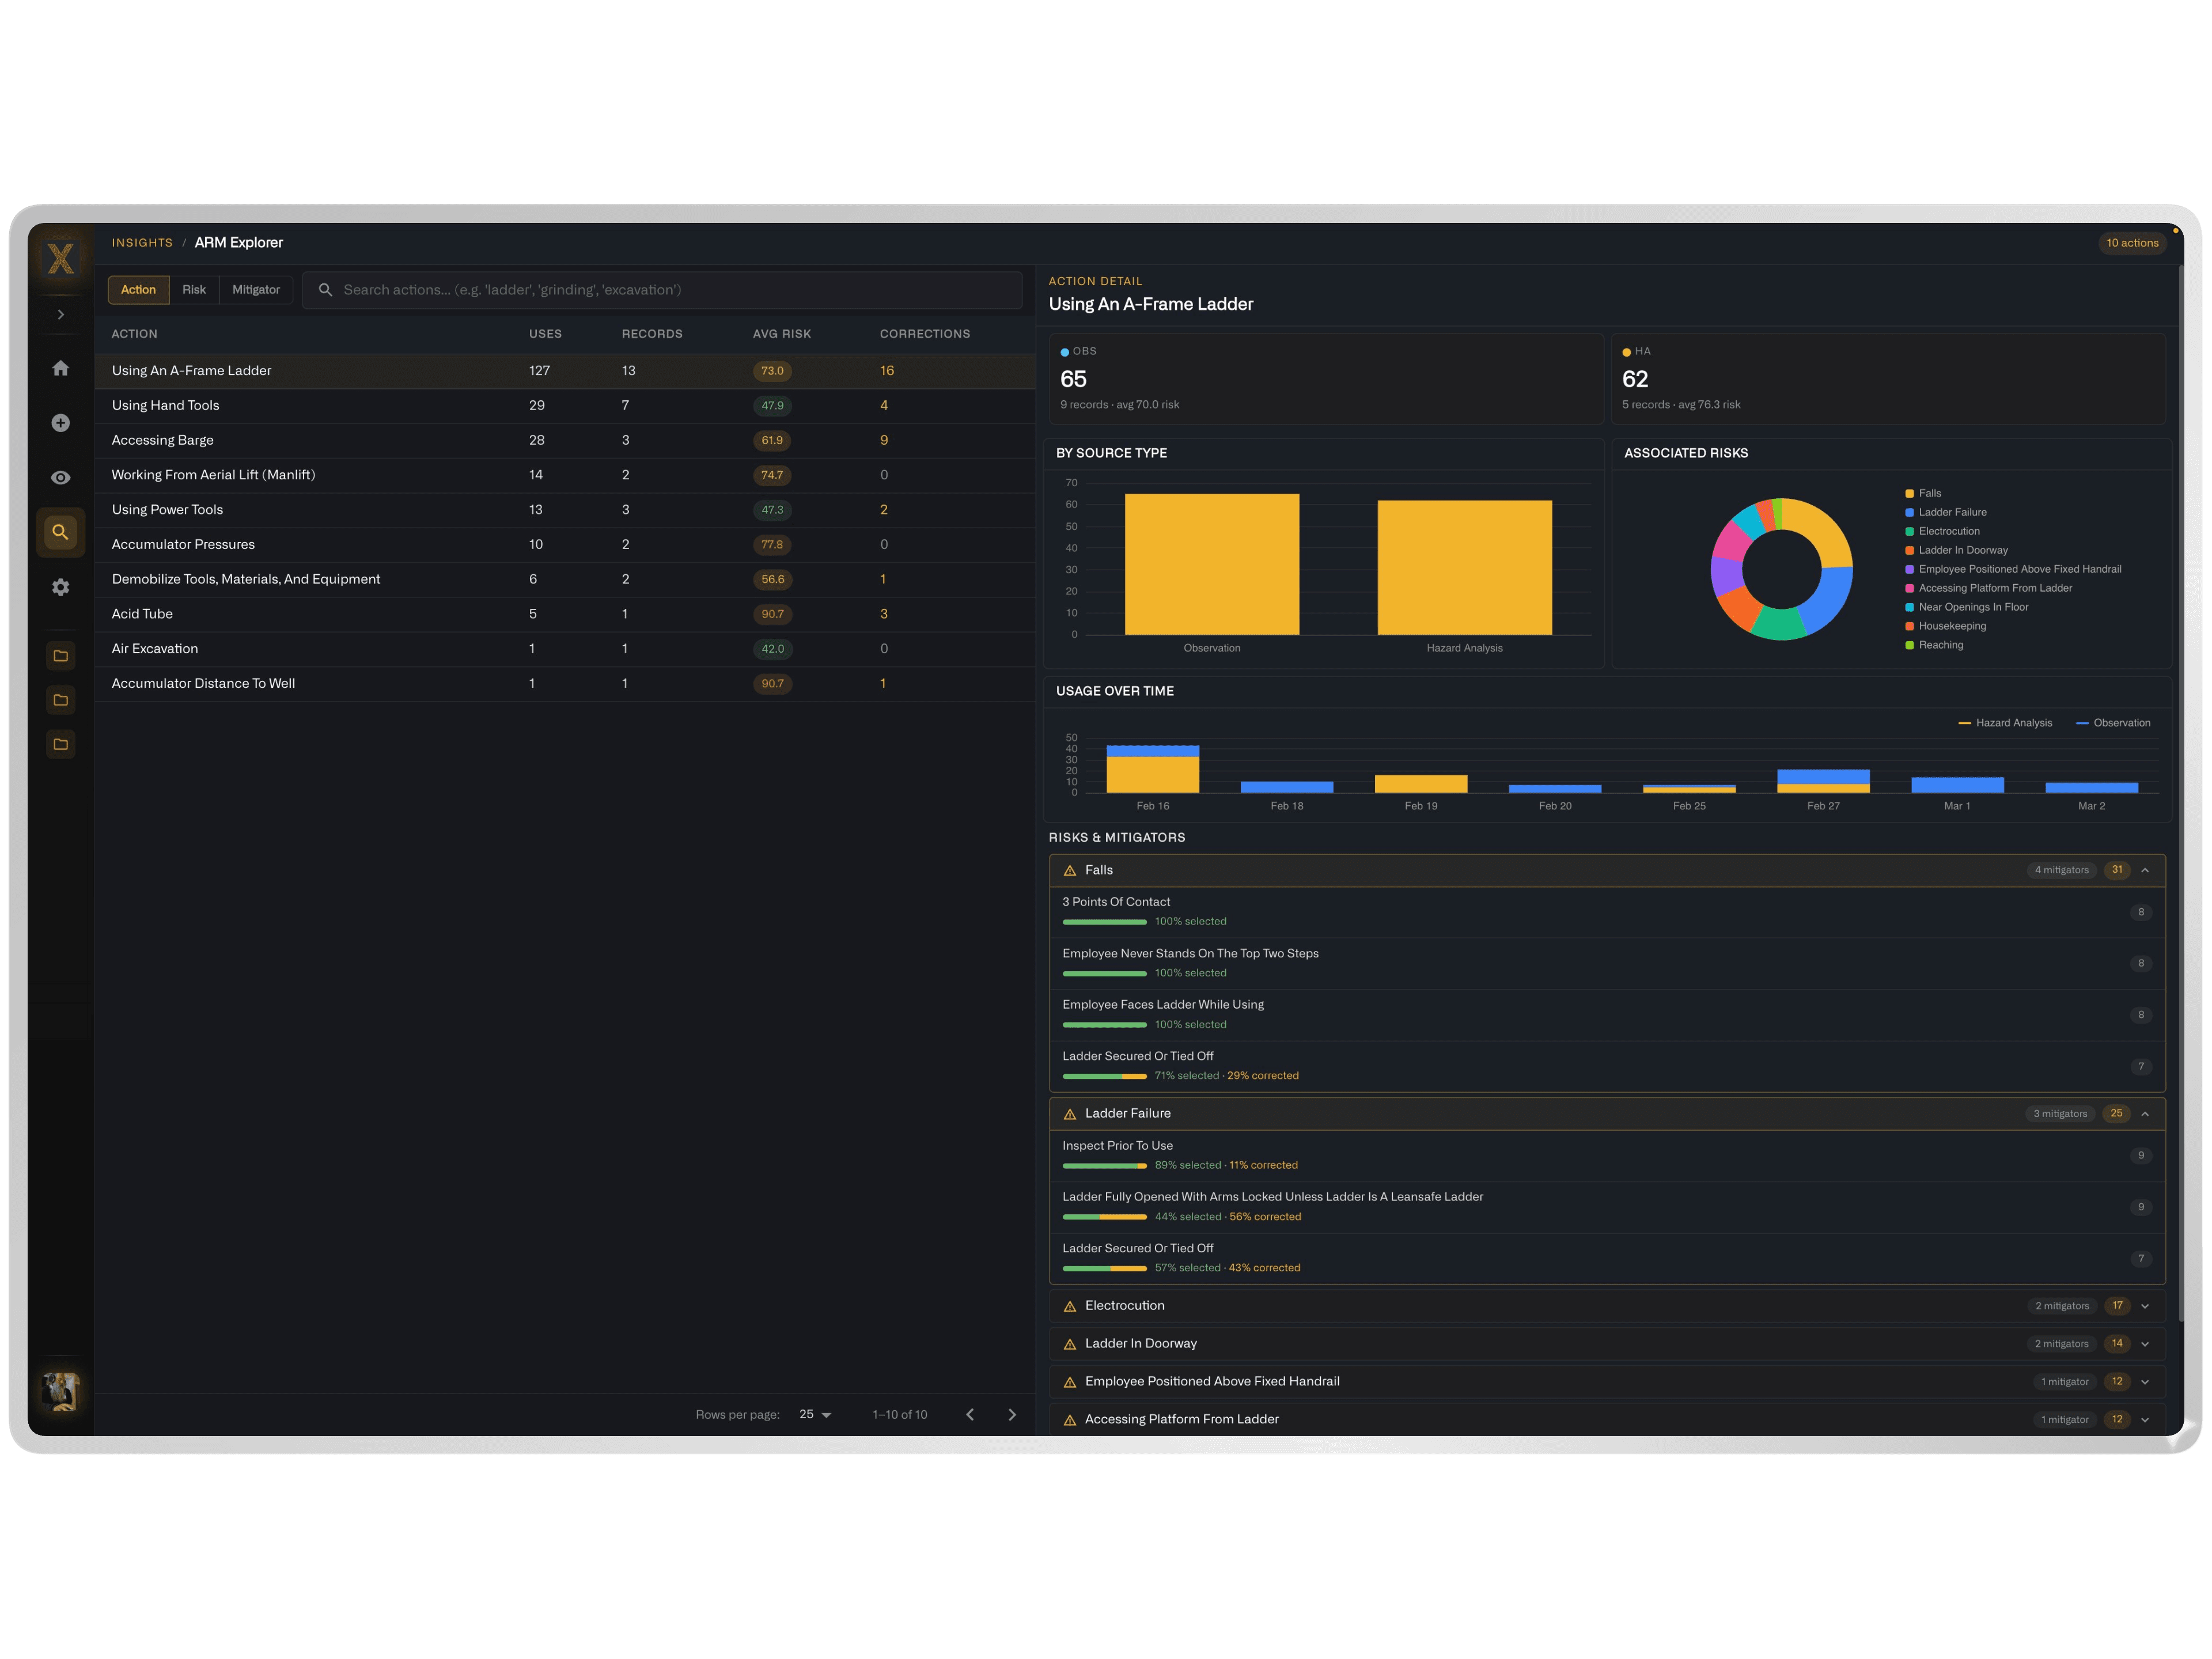Sort by the RECORDS column header
This screenshot has height=1659, width=2212.
652,334
